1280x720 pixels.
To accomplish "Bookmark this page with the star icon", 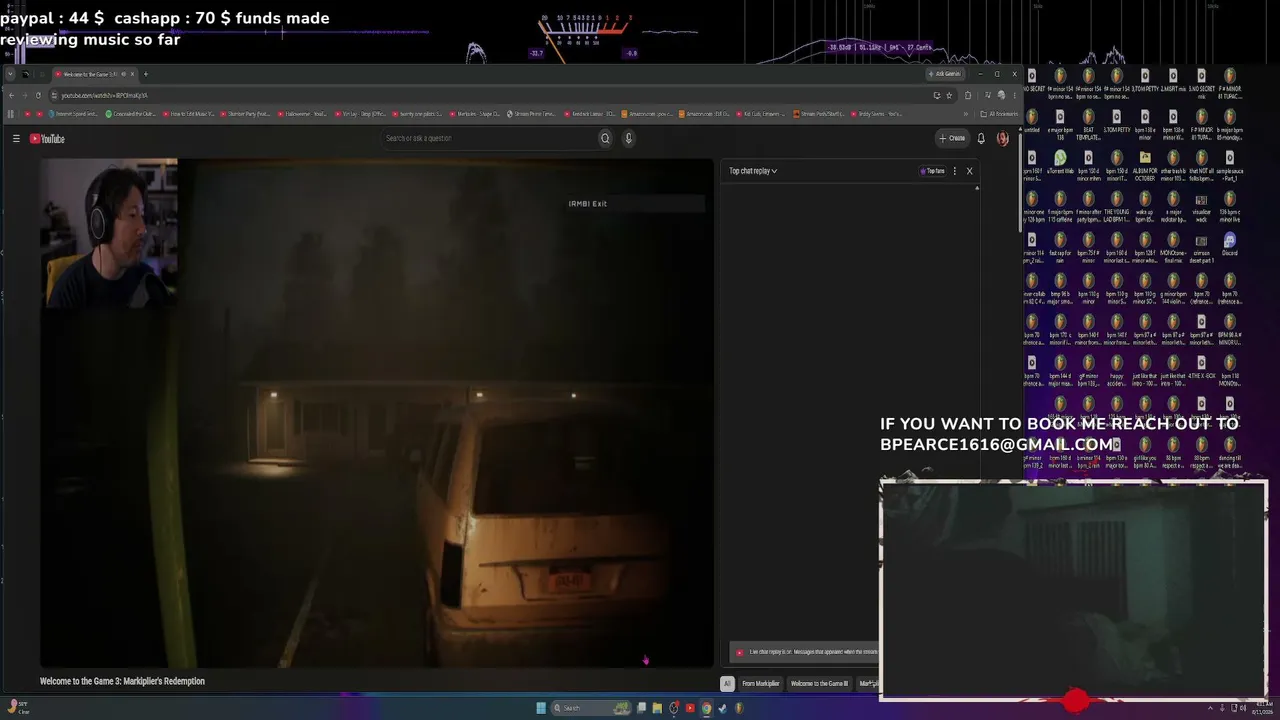I will pos(949,95).
